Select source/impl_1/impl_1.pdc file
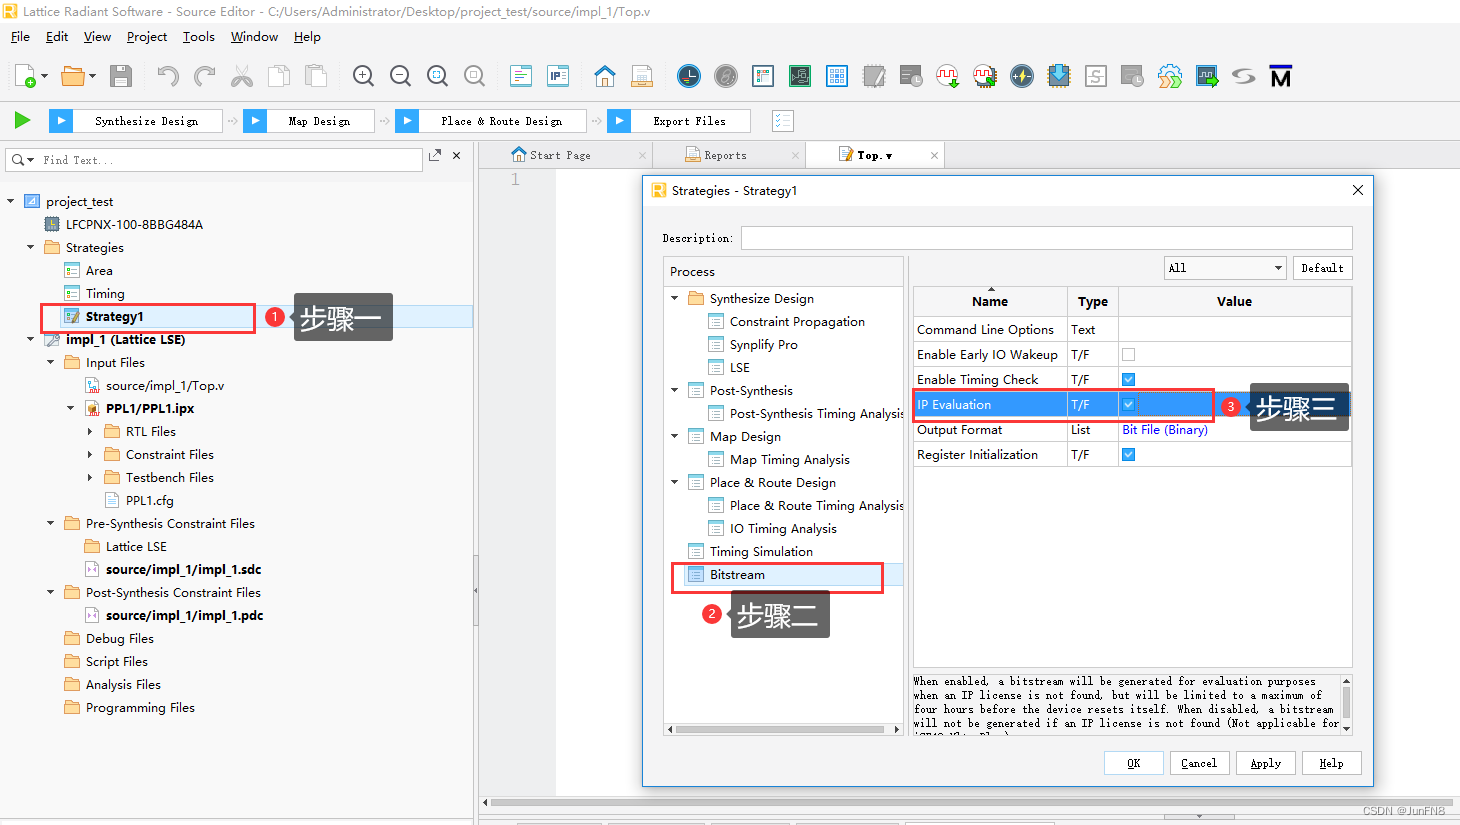Viewport: 1460px width, 825px height. 184,615
